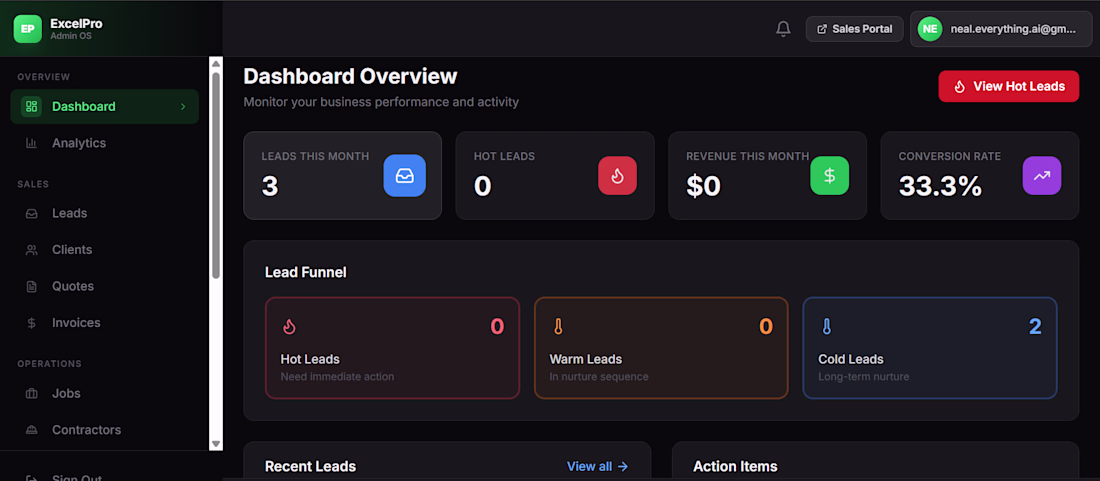Open the Revenue This Month card
Viewport: 1100px width, 481px height.
767,175
